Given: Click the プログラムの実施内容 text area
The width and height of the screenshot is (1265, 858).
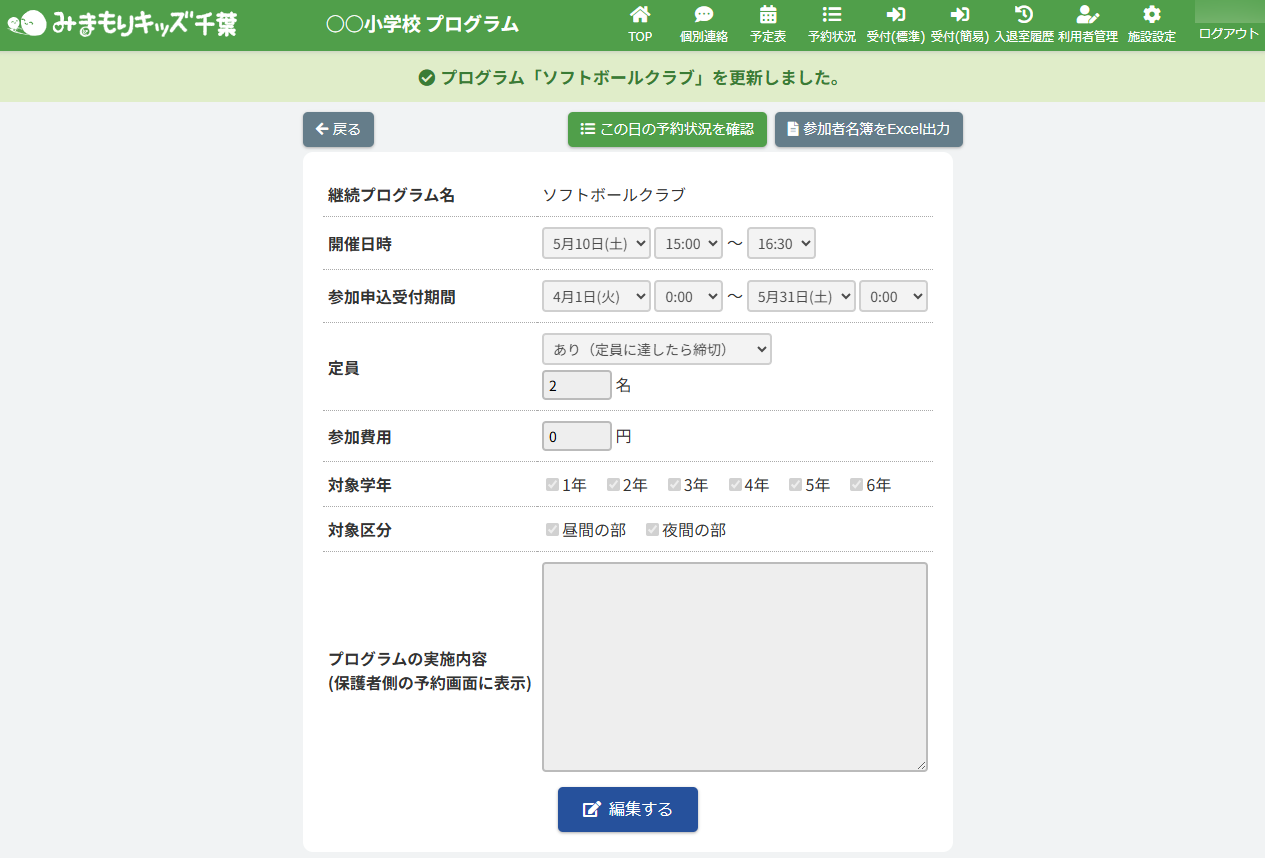Looking at the screenshot, I should 734,666.
